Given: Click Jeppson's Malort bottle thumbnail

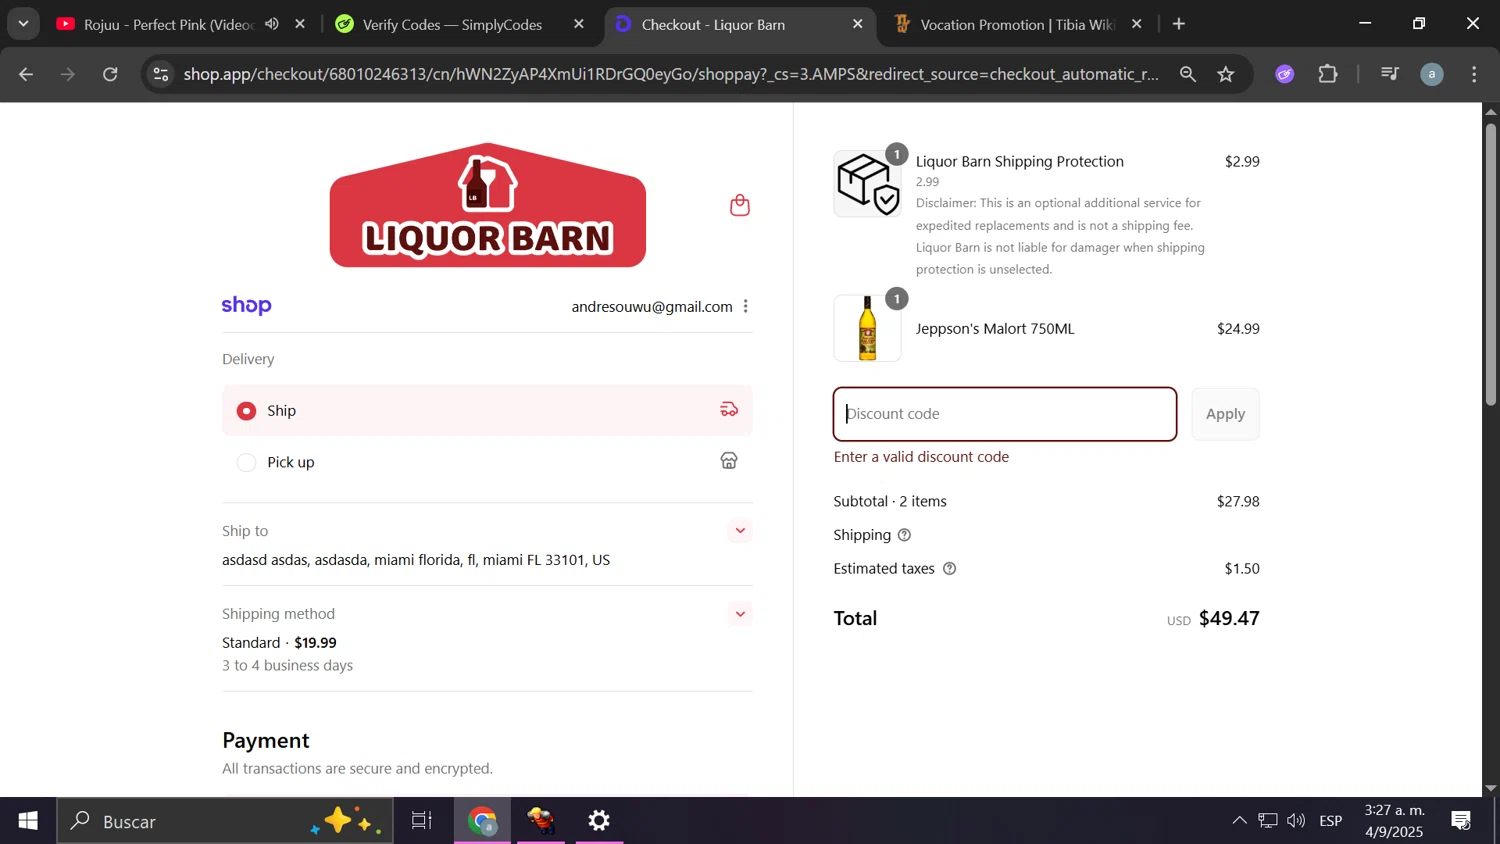Looking at the screenshot, I should 867,328.
